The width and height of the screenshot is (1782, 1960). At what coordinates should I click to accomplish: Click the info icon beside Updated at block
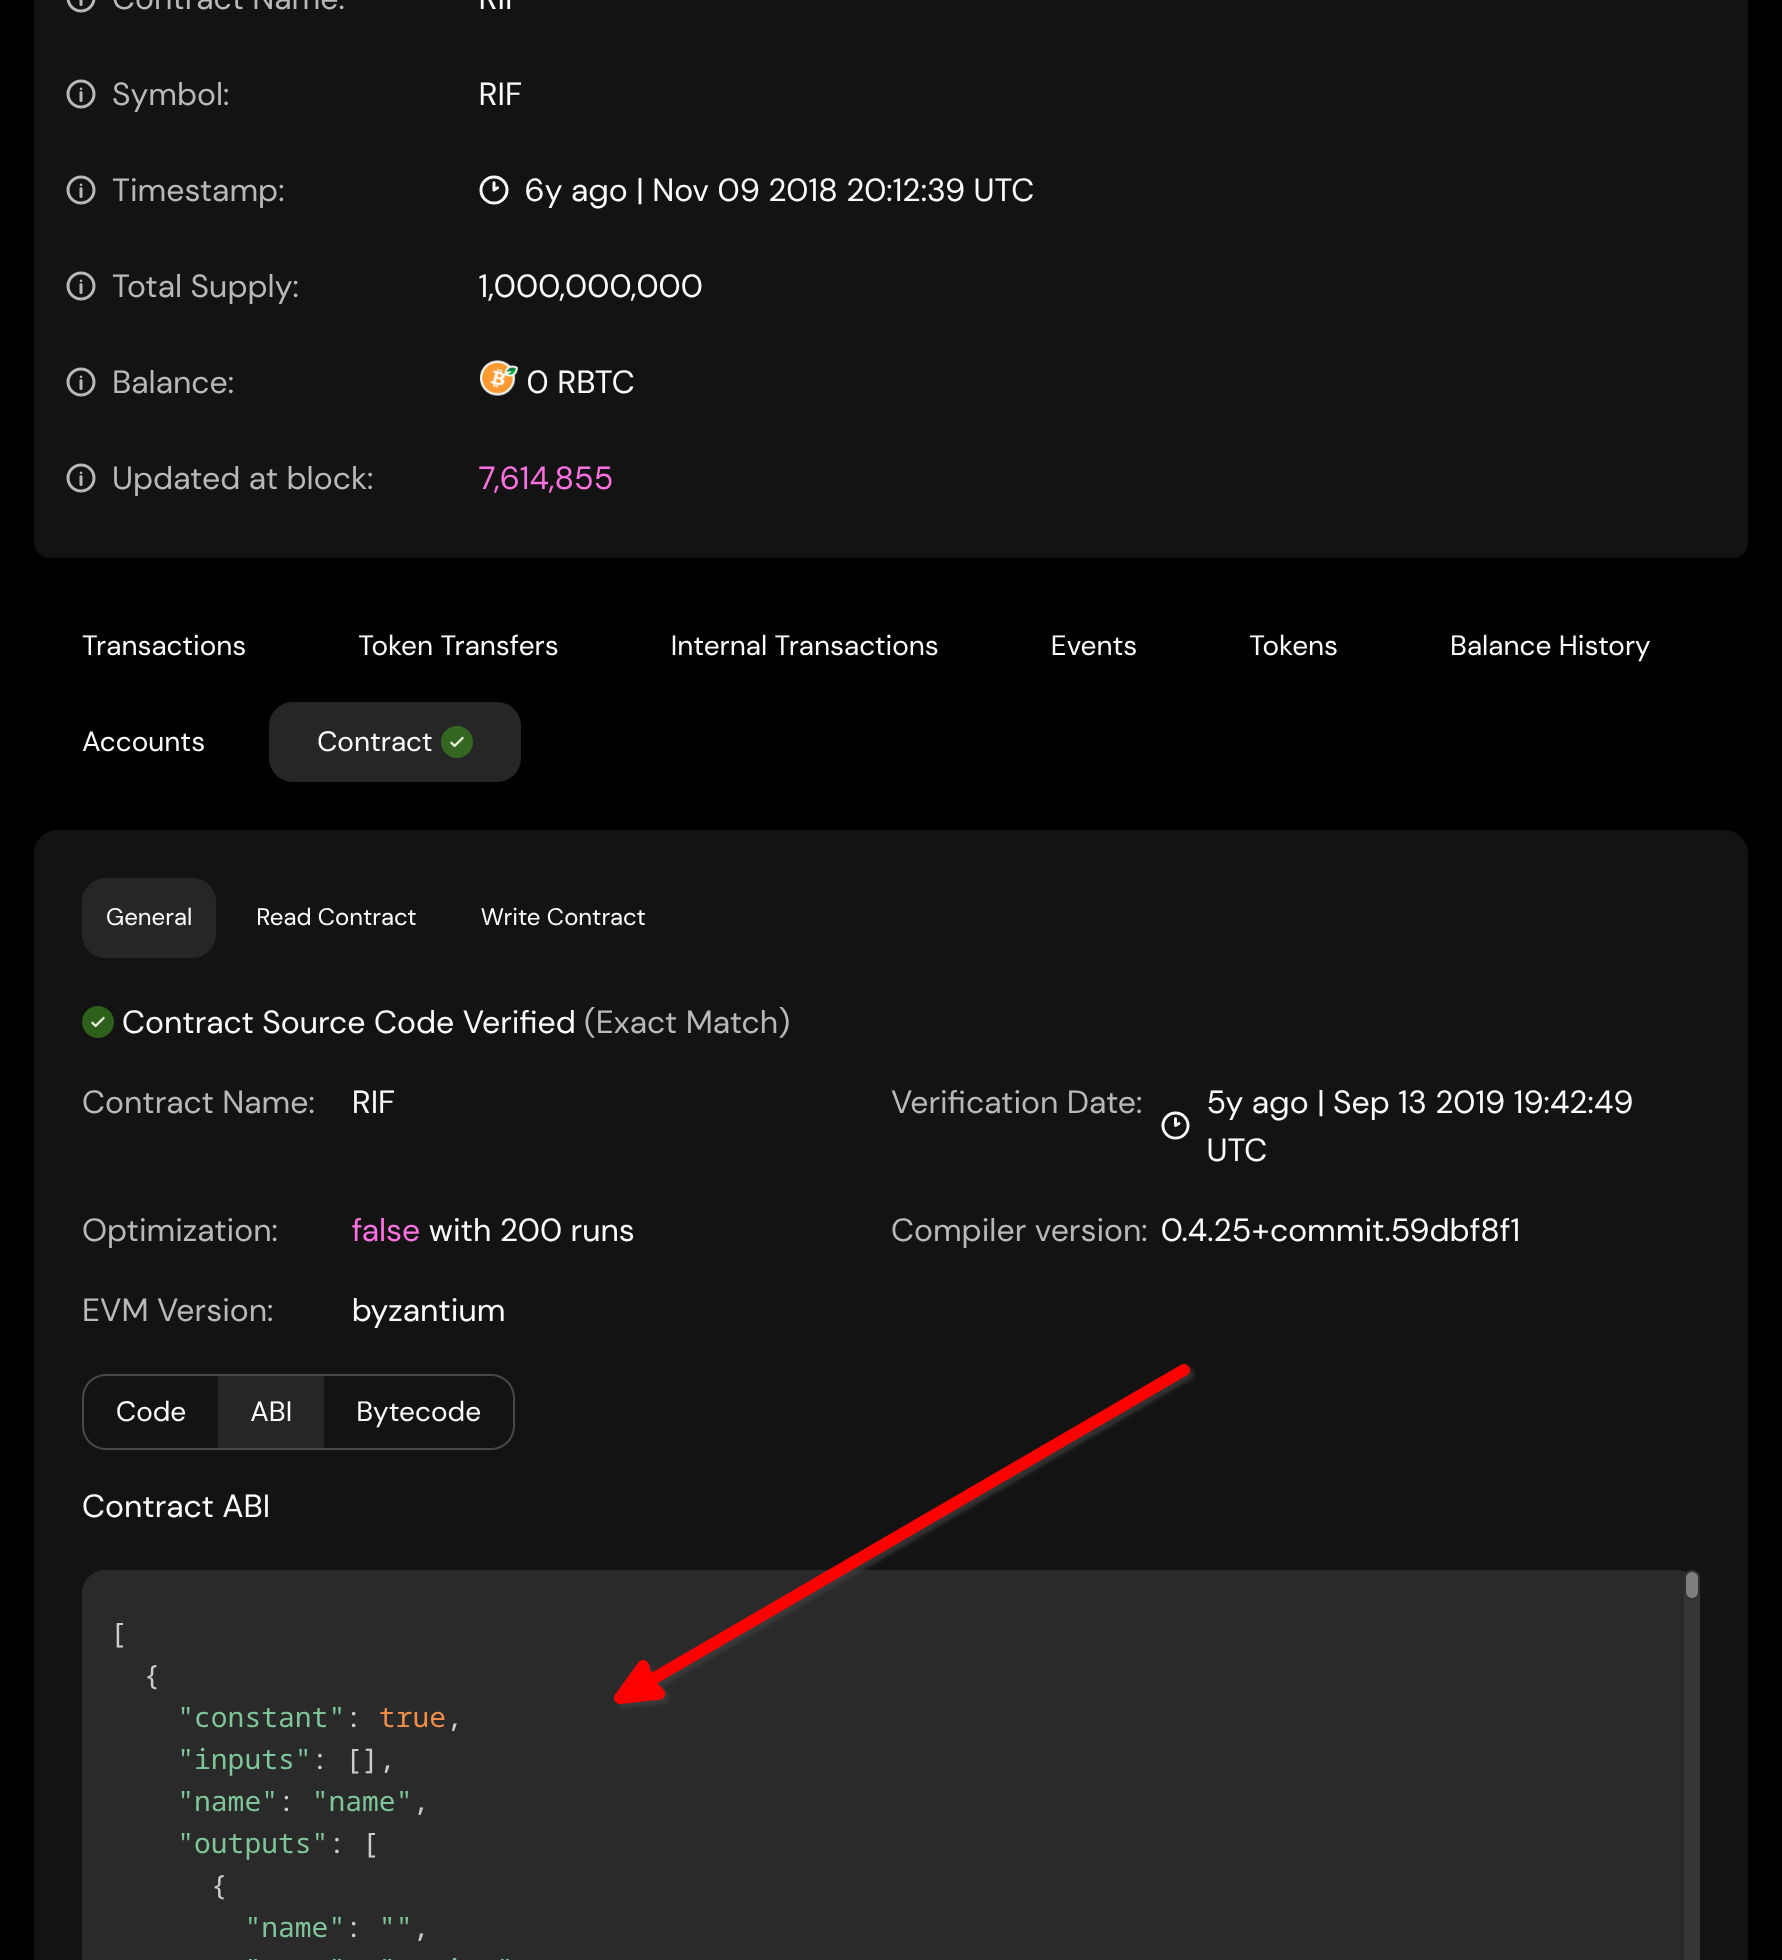(81, 478)
